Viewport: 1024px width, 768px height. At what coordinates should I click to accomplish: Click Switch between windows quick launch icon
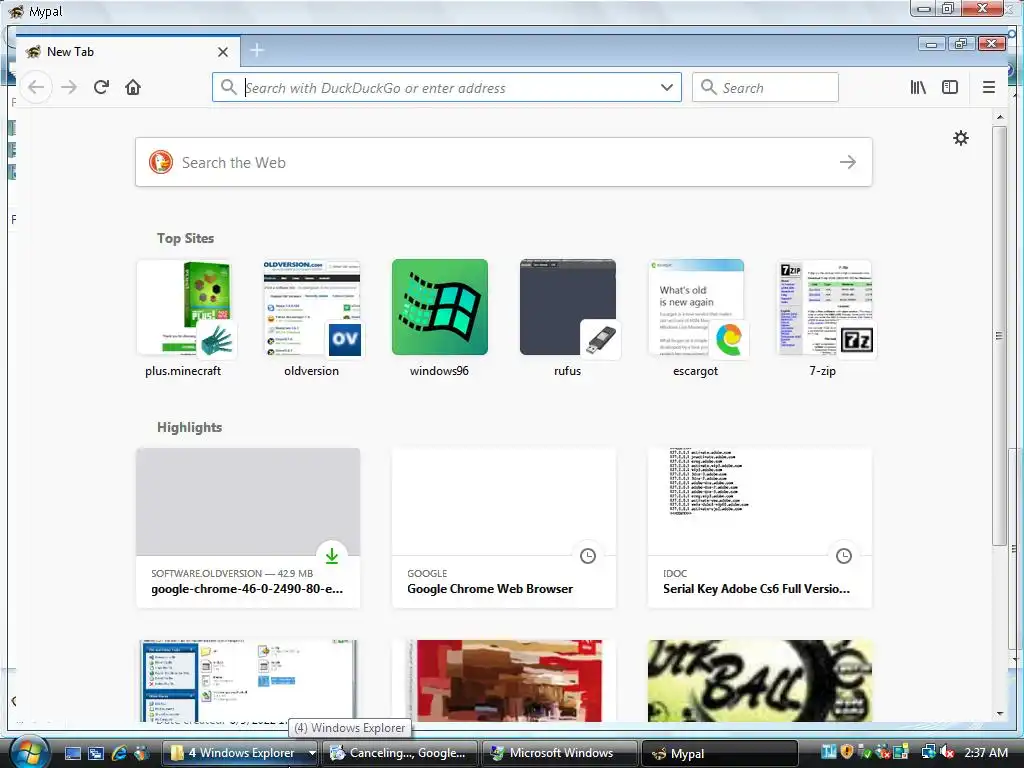pyautogui.click(x=95, y=753)
